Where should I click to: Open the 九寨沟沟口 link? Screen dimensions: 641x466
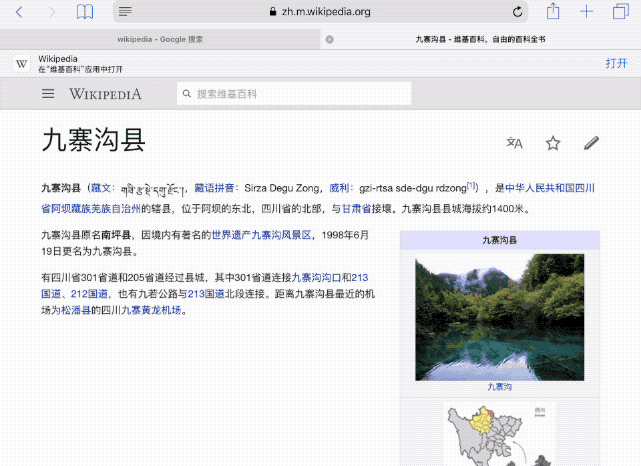tap(316, 278)
